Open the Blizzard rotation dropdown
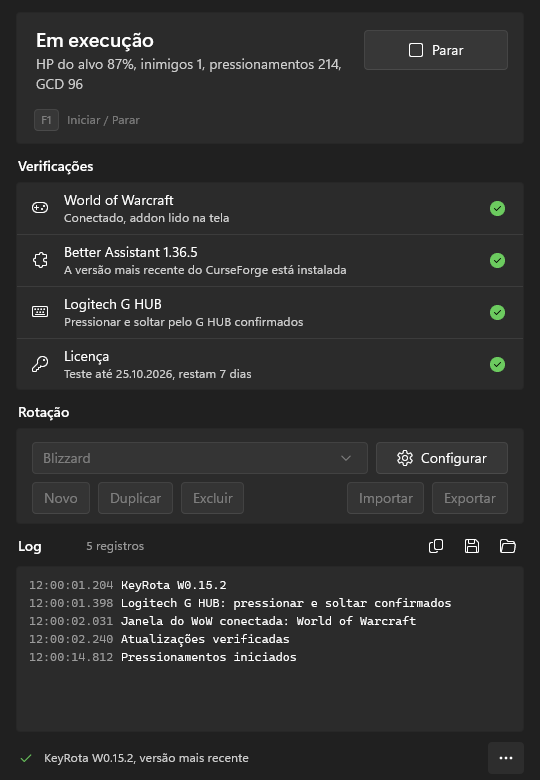This screenshot has height=780, width=540. click(200, 458)
